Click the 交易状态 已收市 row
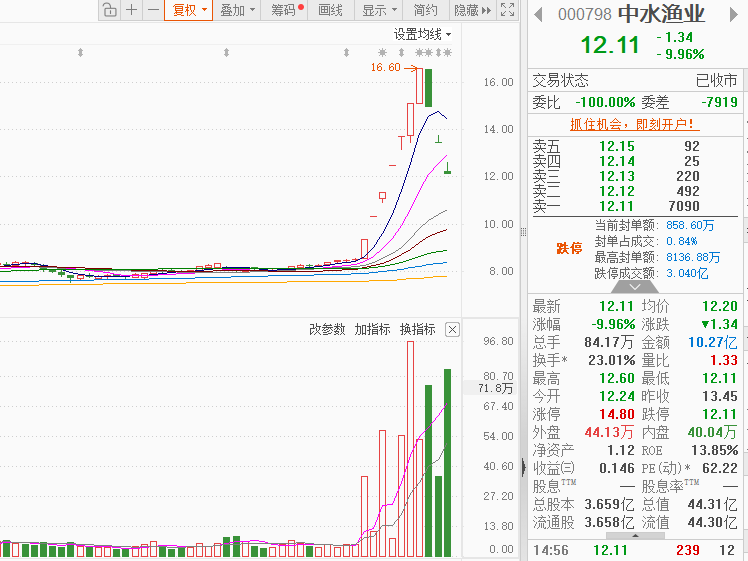This screenshot has height=561, width=748. (x=635, y=80)
